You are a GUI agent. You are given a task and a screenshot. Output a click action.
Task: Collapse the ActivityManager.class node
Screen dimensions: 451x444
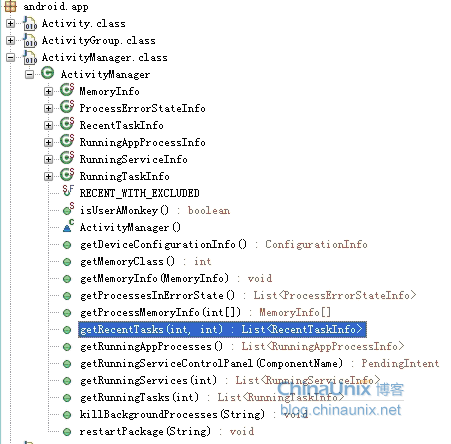click(11, 58)
